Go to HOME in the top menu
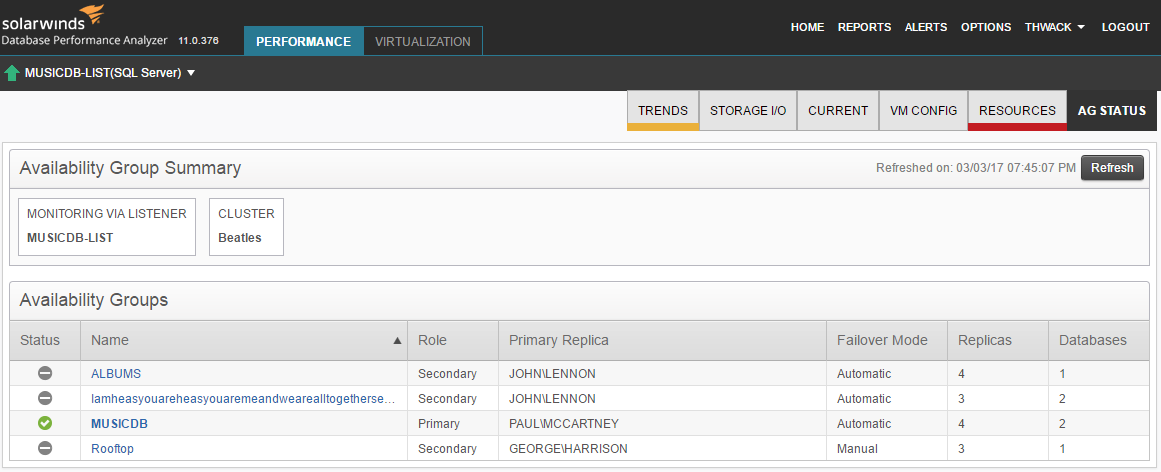Image resolution: width=1161 pixels, height=472 pixels. point(807,27)
